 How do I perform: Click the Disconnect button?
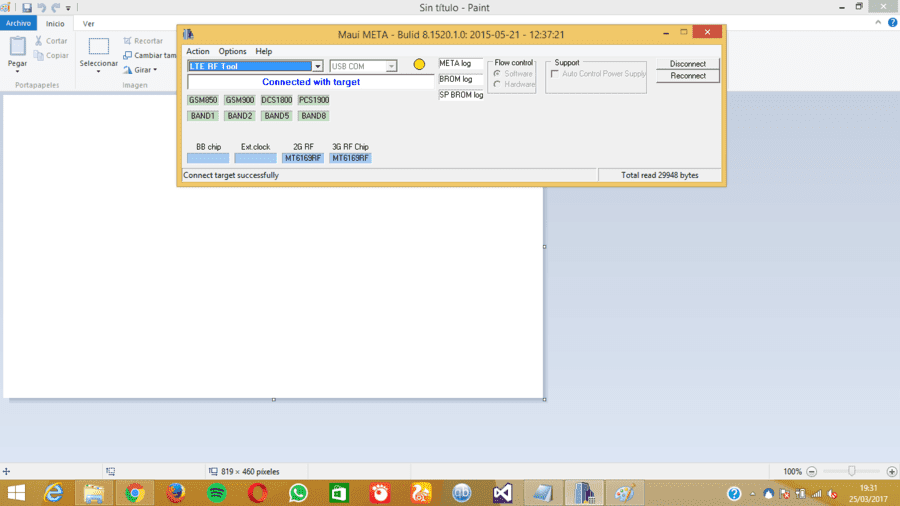688,64
